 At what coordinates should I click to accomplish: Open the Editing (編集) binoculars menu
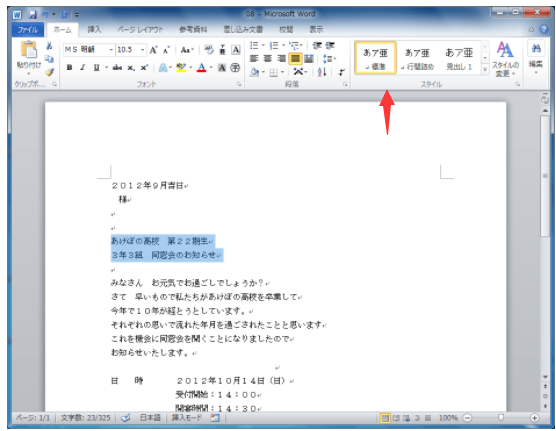pos(536,57)
